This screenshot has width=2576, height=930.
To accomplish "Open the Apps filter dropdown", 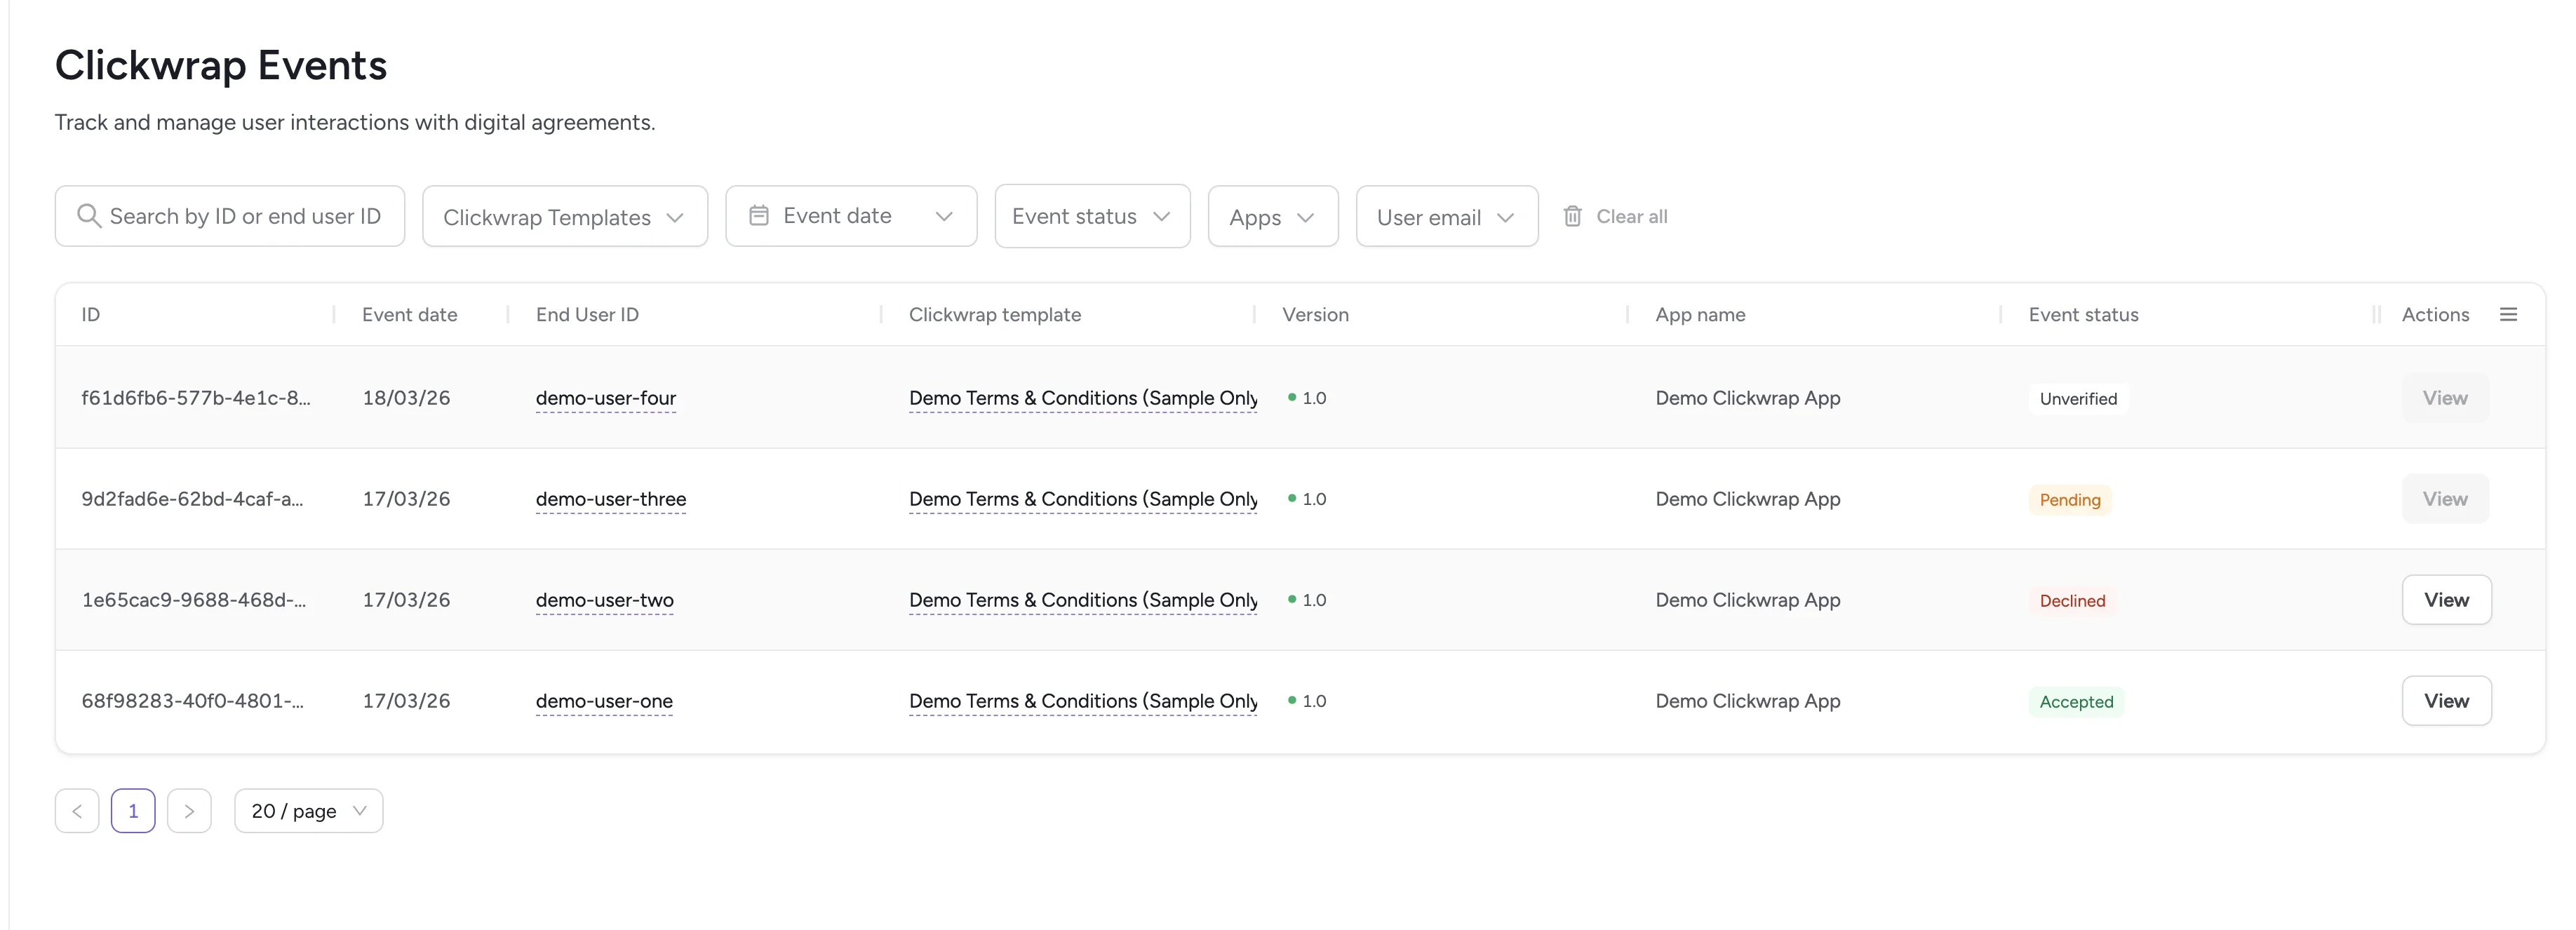I will point(1272,217).
